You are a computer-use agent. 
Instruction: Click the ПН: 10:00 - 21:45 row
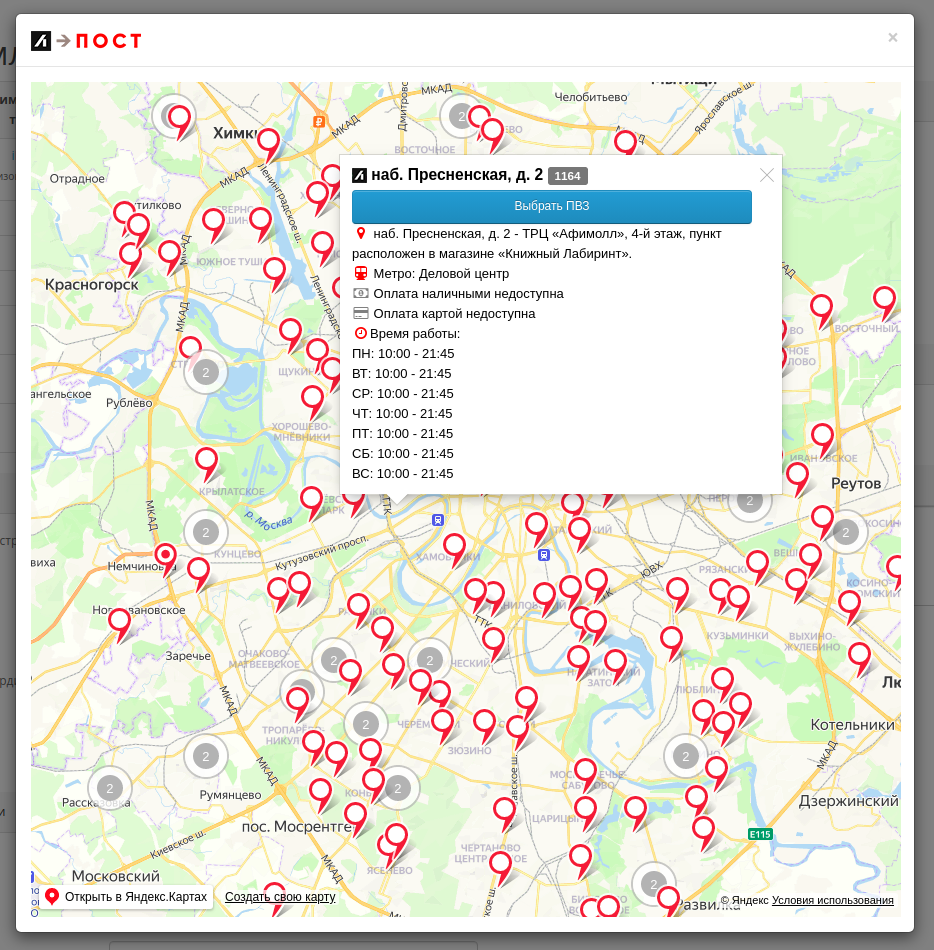tap(403, 353)
